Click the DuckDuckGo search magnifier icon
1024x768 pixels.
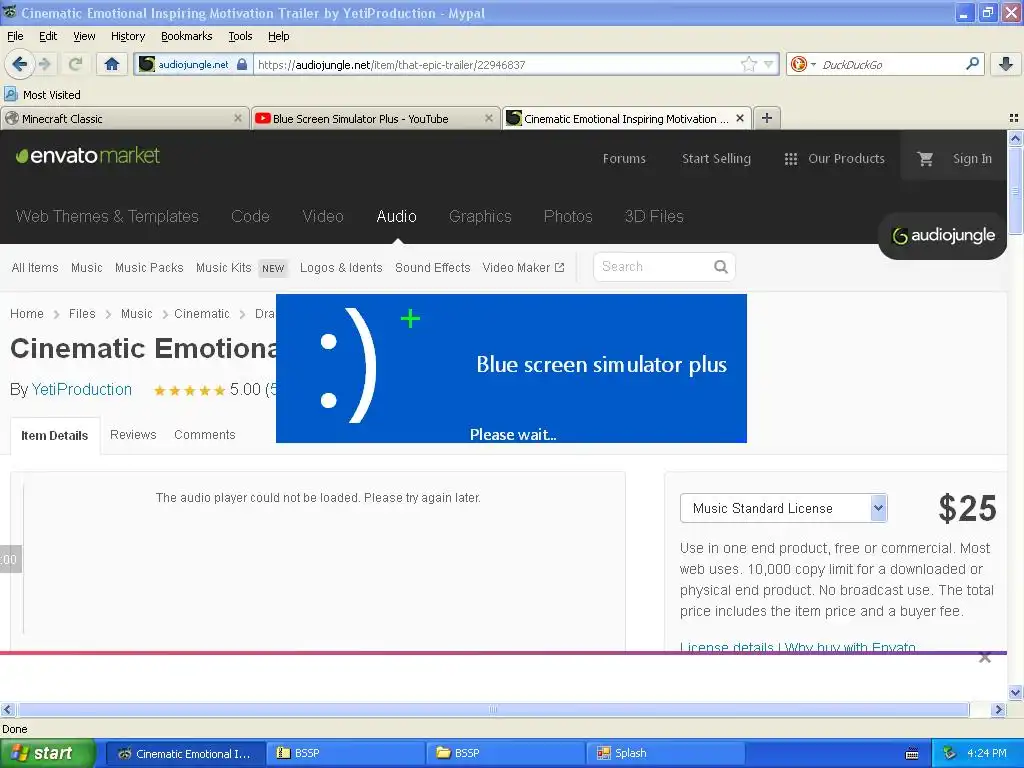pos(972,64)
